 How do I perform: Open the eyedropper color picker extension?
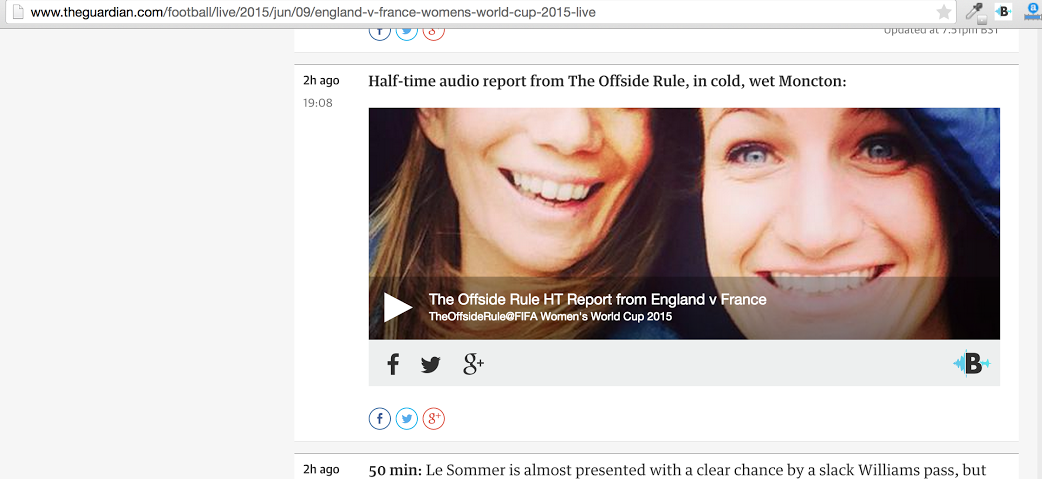[974, 12]
